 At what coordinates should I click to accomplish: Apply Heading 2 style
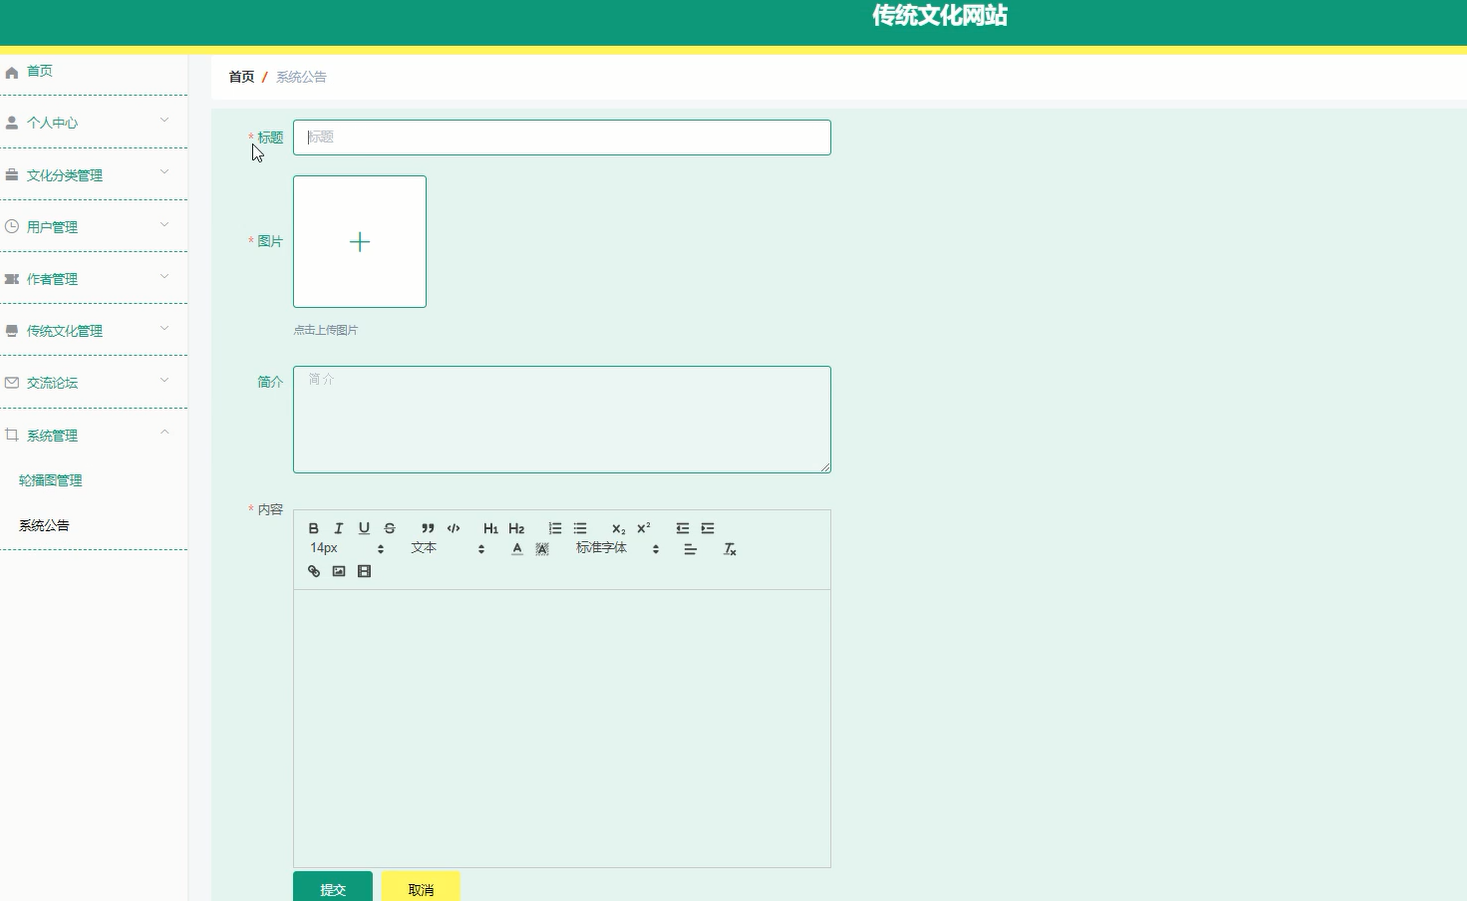(x=516, y=528)
